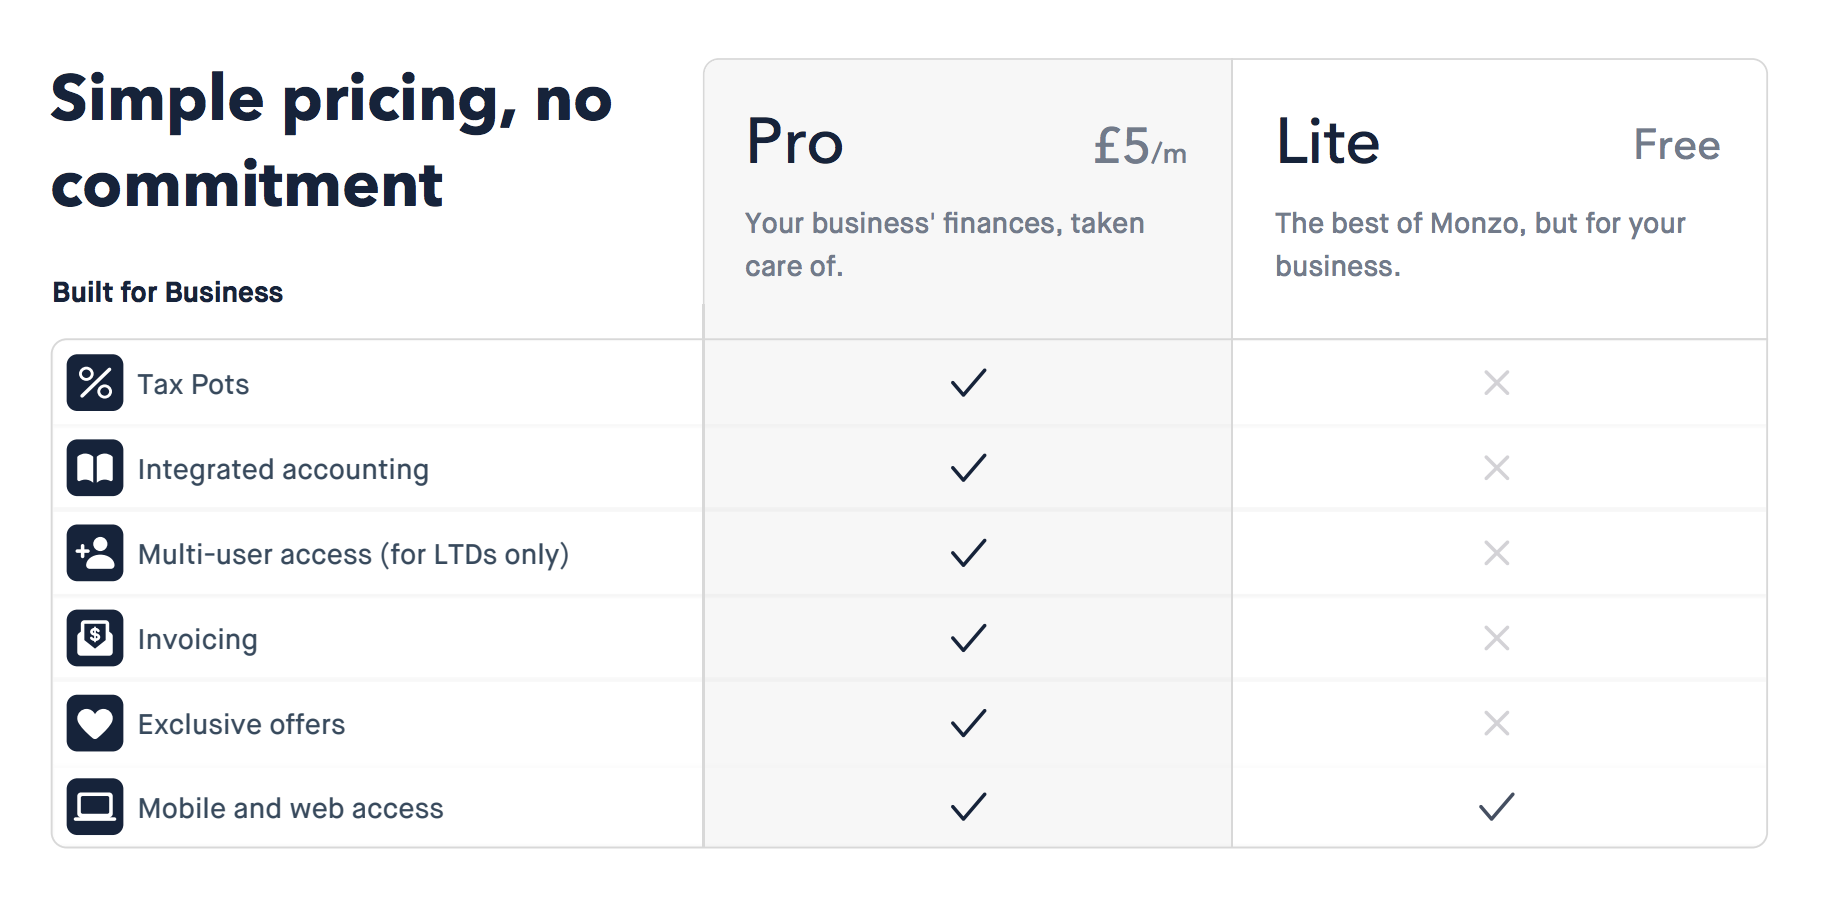Click the Exclusive offers heart icon

tap(95, 723)
